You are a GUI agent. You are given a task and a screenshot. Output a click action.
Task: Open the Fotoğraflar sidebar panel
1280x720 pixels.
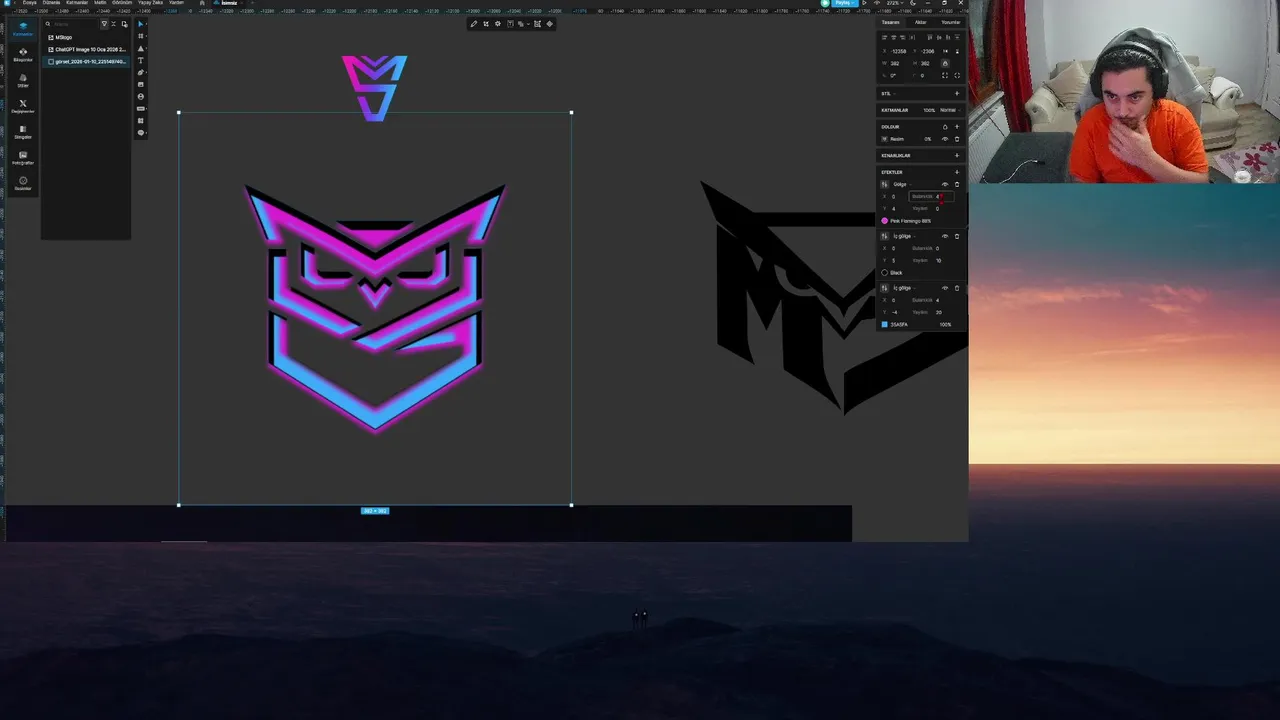click(x=23, y=158)
